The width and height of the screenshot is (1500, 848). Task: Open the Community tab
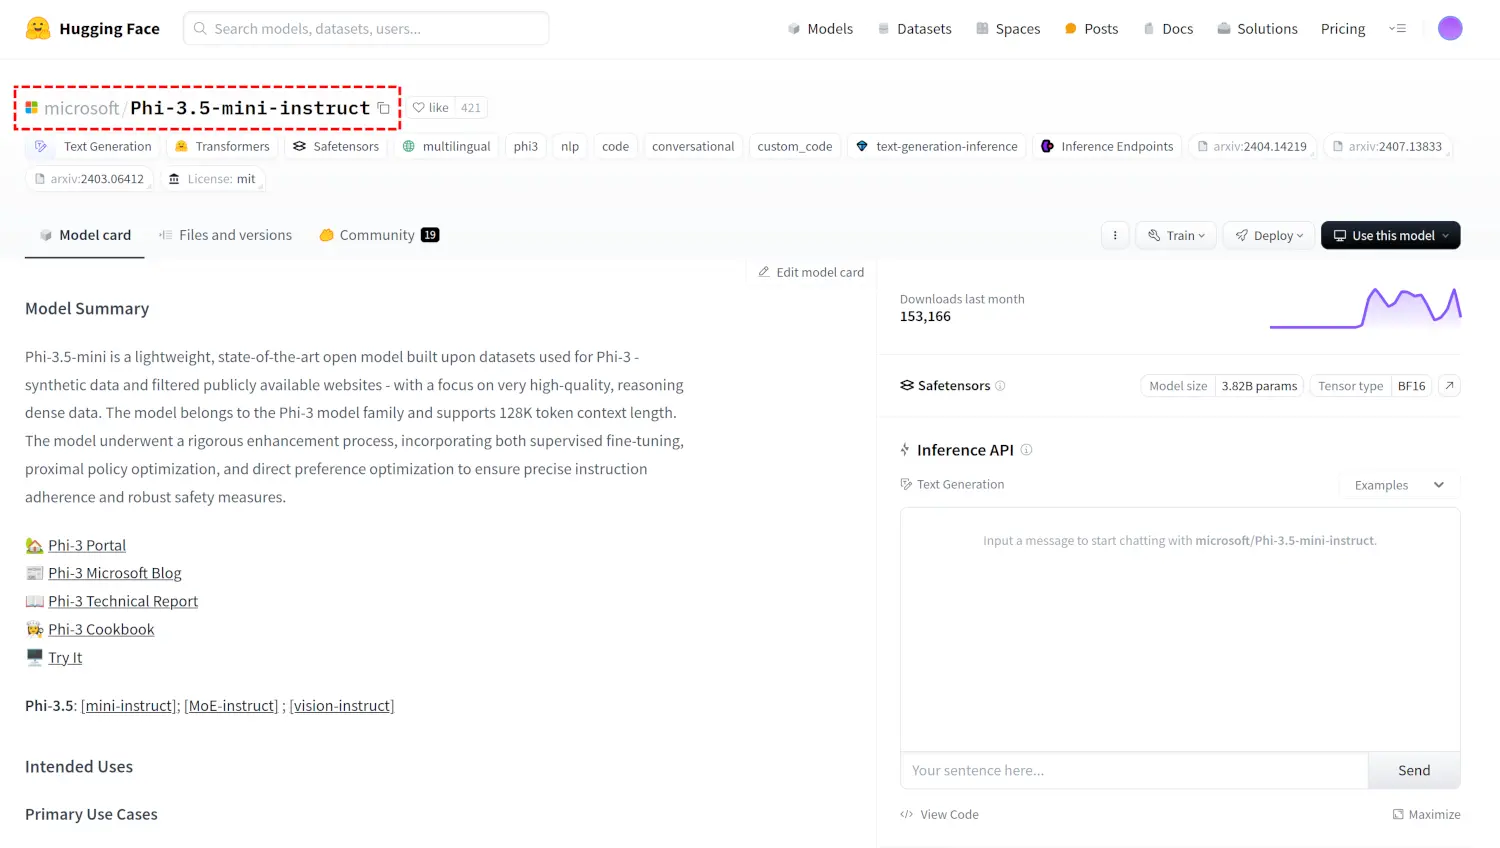[378, 235]
